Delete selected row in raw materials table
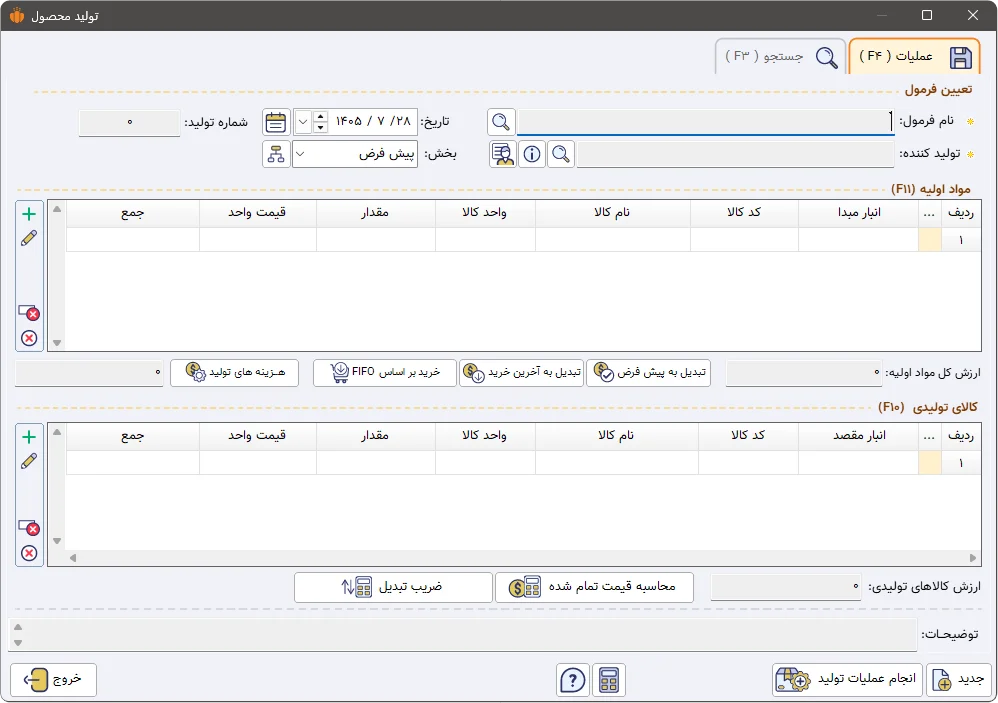 pyautogui.click(x=29, y=312)
